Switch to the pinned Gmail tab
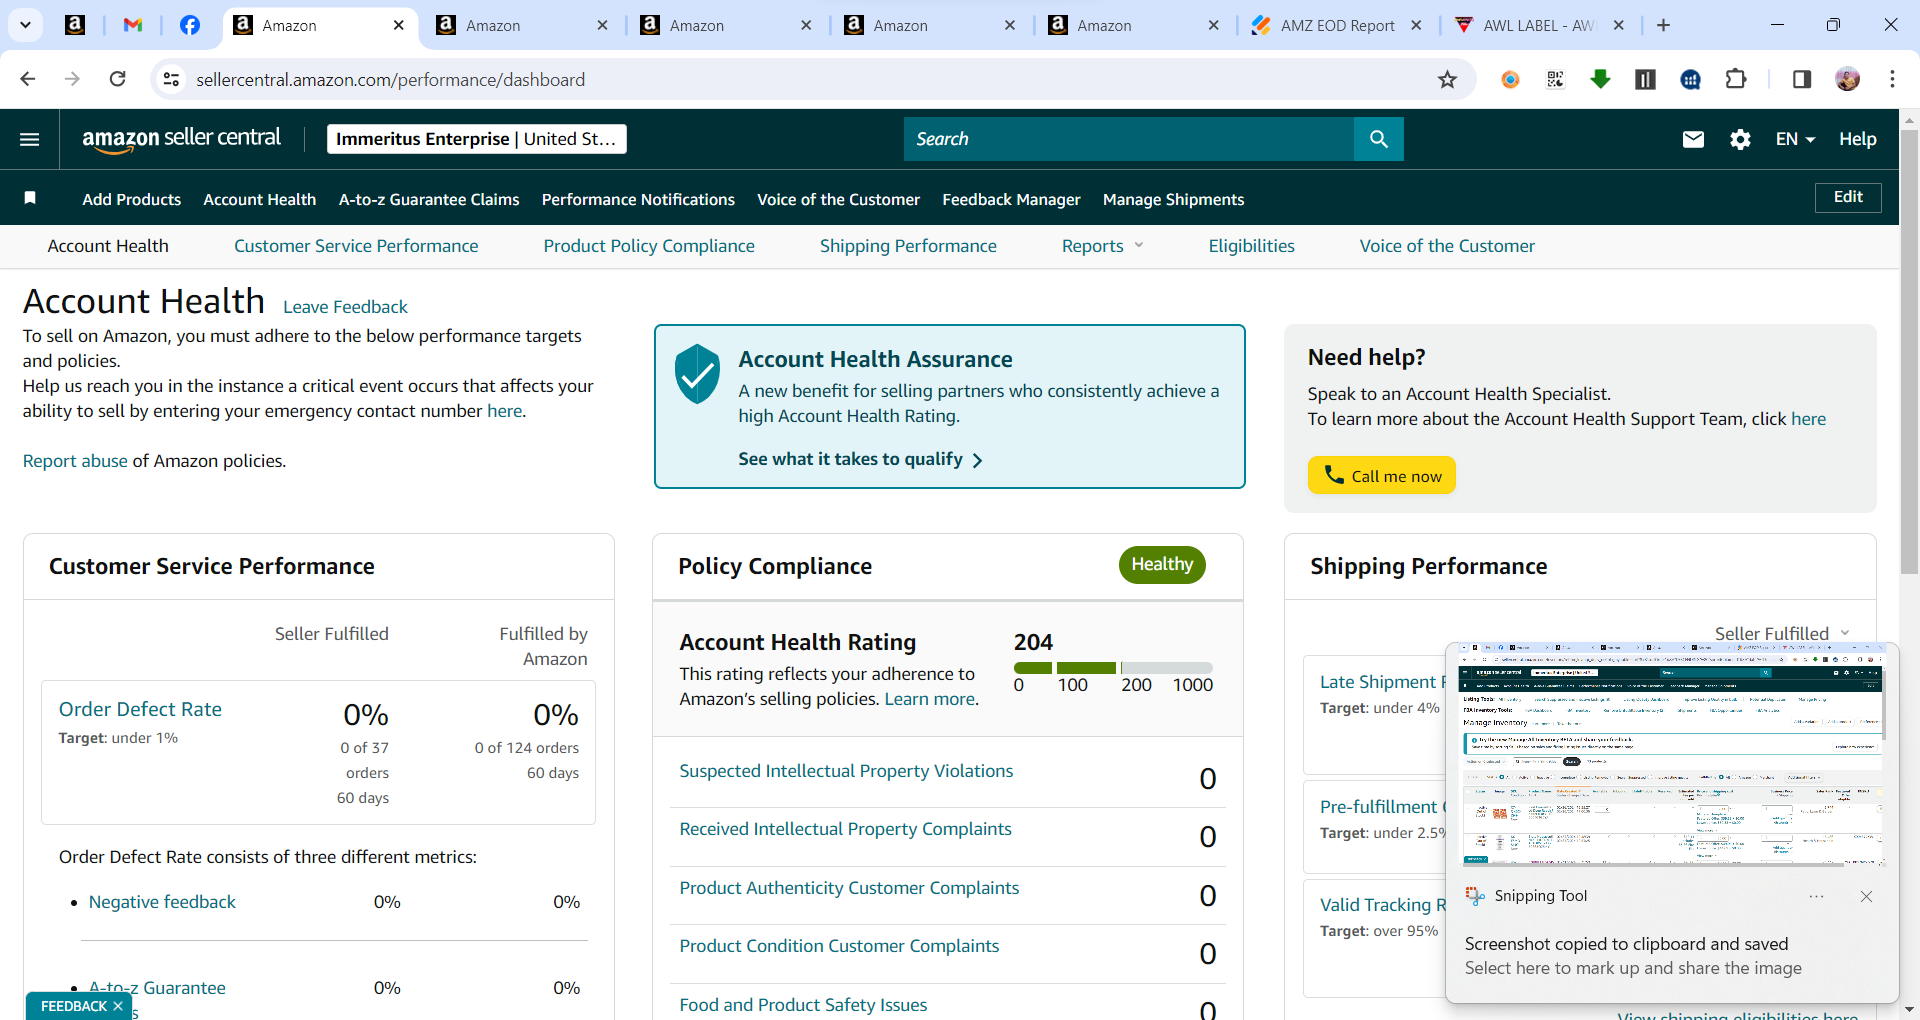1920x1020 pixels. click(x=133, y=25)
